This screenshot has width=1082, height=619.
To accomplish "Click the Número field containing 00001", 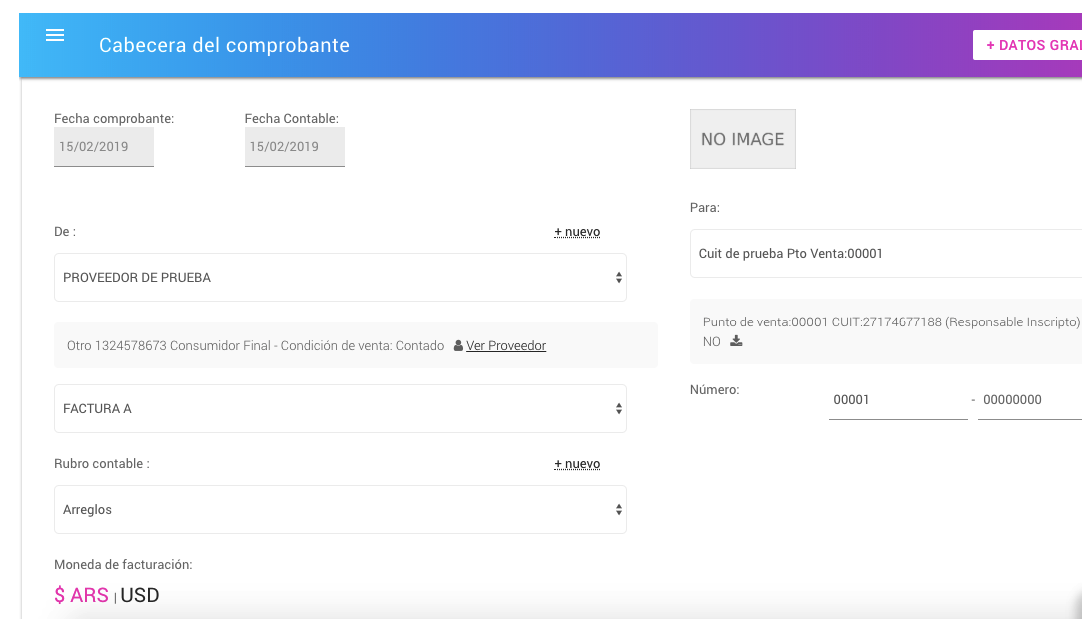I will [897, 400].
